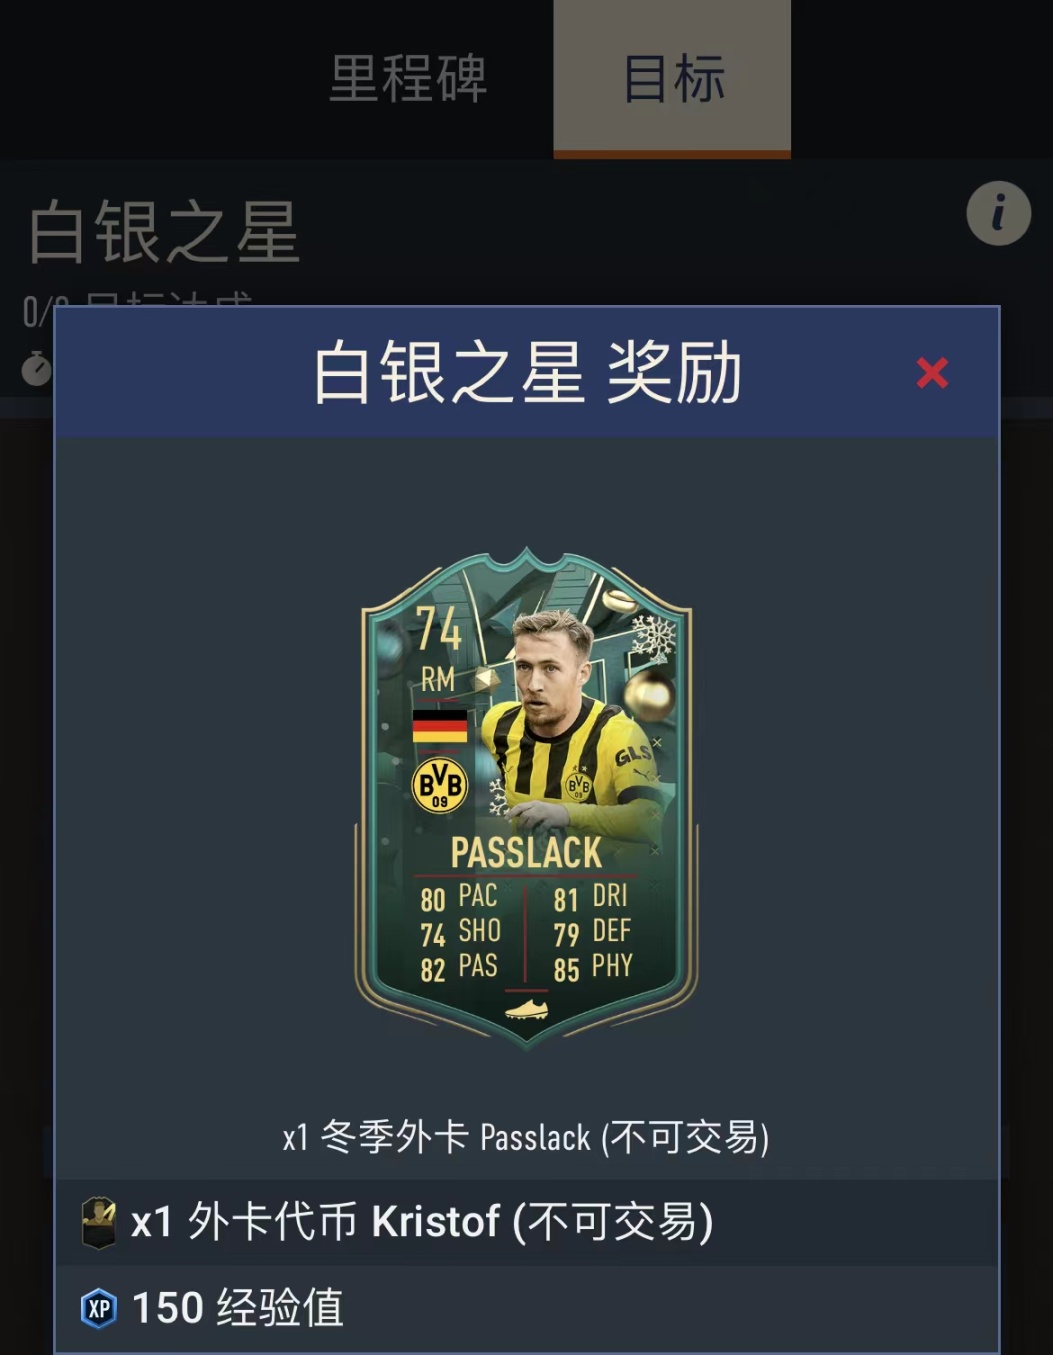Click the XP badge icon
The height and width of the screenshot is (1355, 1053).
[x=98, y=1308]
